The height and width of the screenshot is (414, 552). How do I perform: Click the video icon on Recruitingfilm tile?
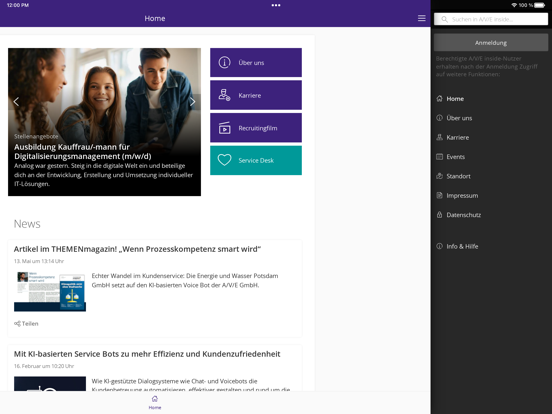(224, 128)
